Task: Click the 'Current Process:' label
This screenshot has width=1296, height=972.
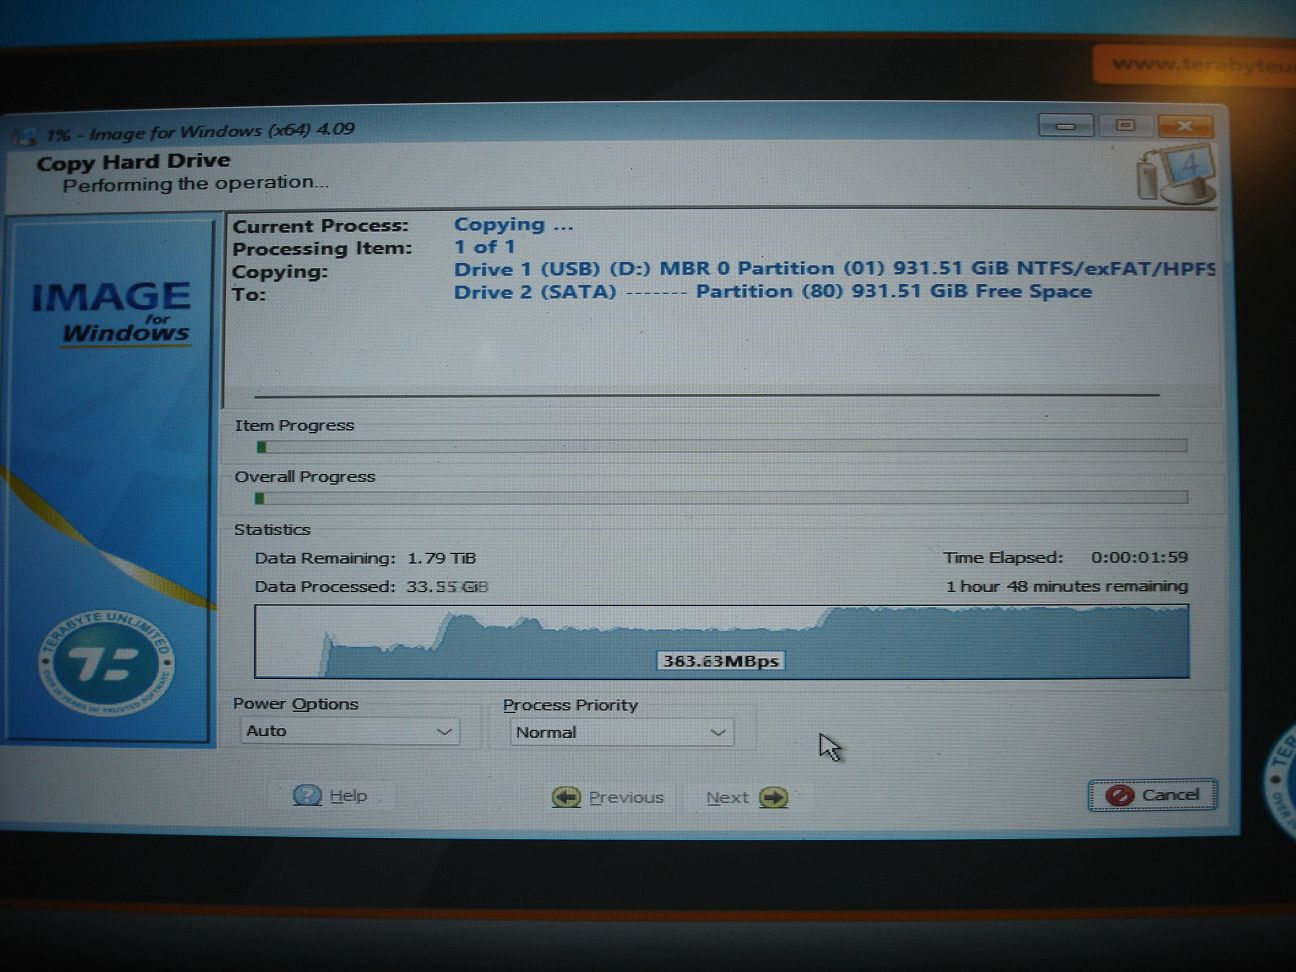Action: pos(321,226)
